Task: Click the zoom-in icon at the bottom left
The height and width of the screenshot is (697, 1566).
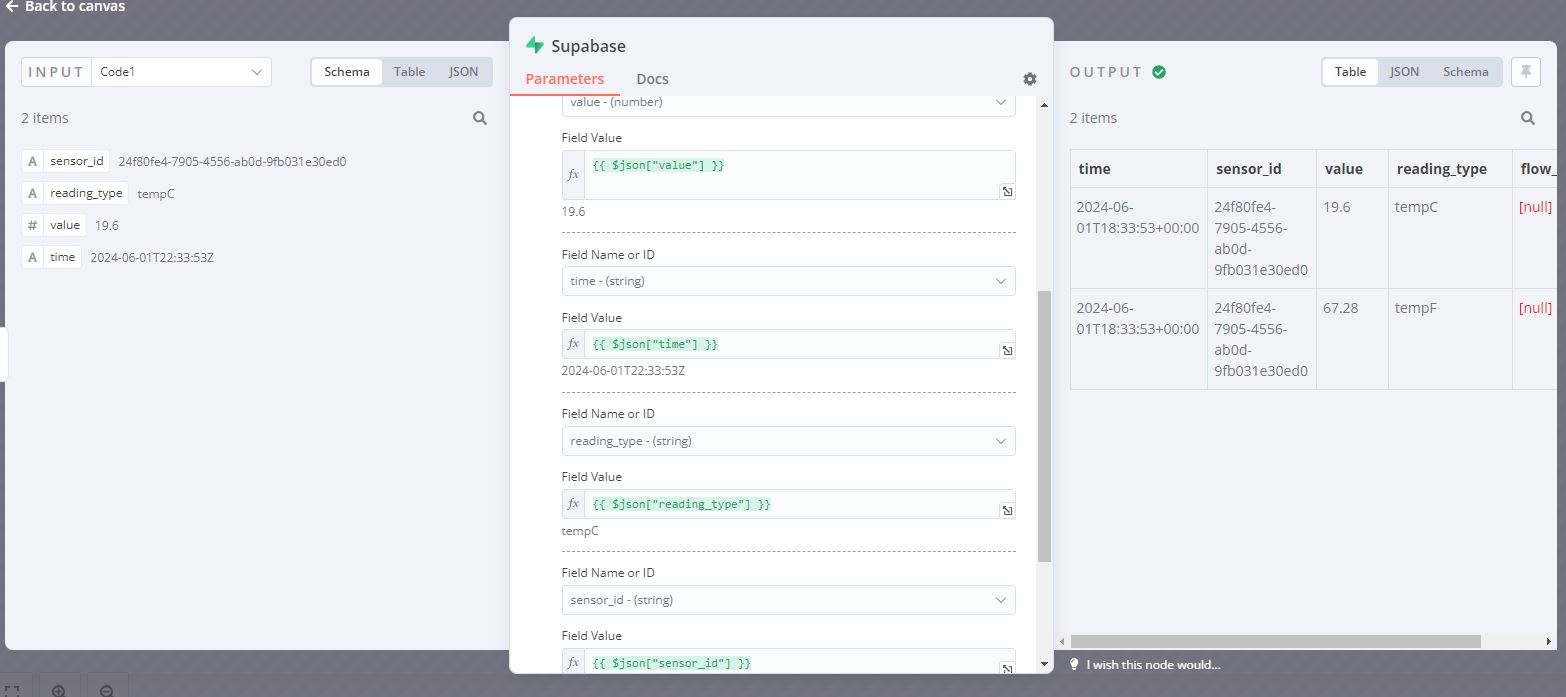Action: click(x=60, y=689)
